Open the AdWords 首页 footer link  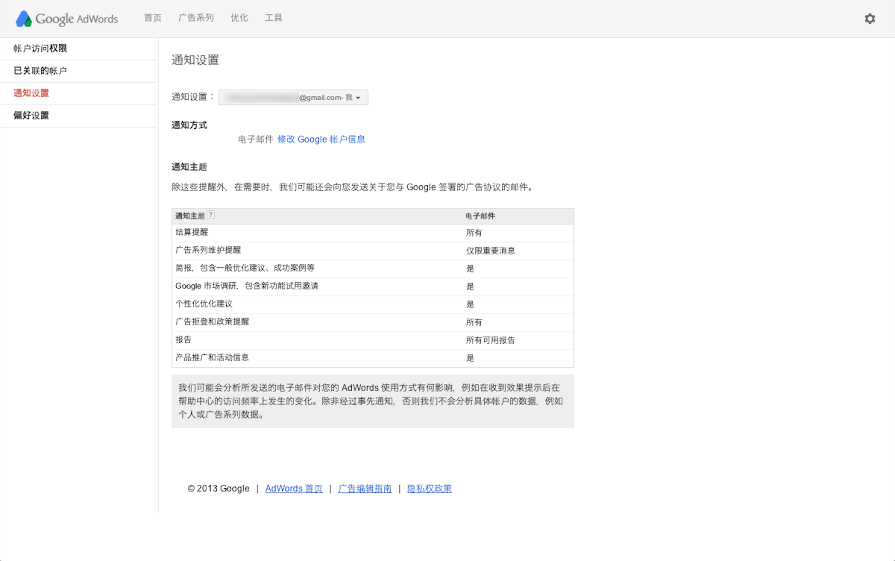(293, 489)
